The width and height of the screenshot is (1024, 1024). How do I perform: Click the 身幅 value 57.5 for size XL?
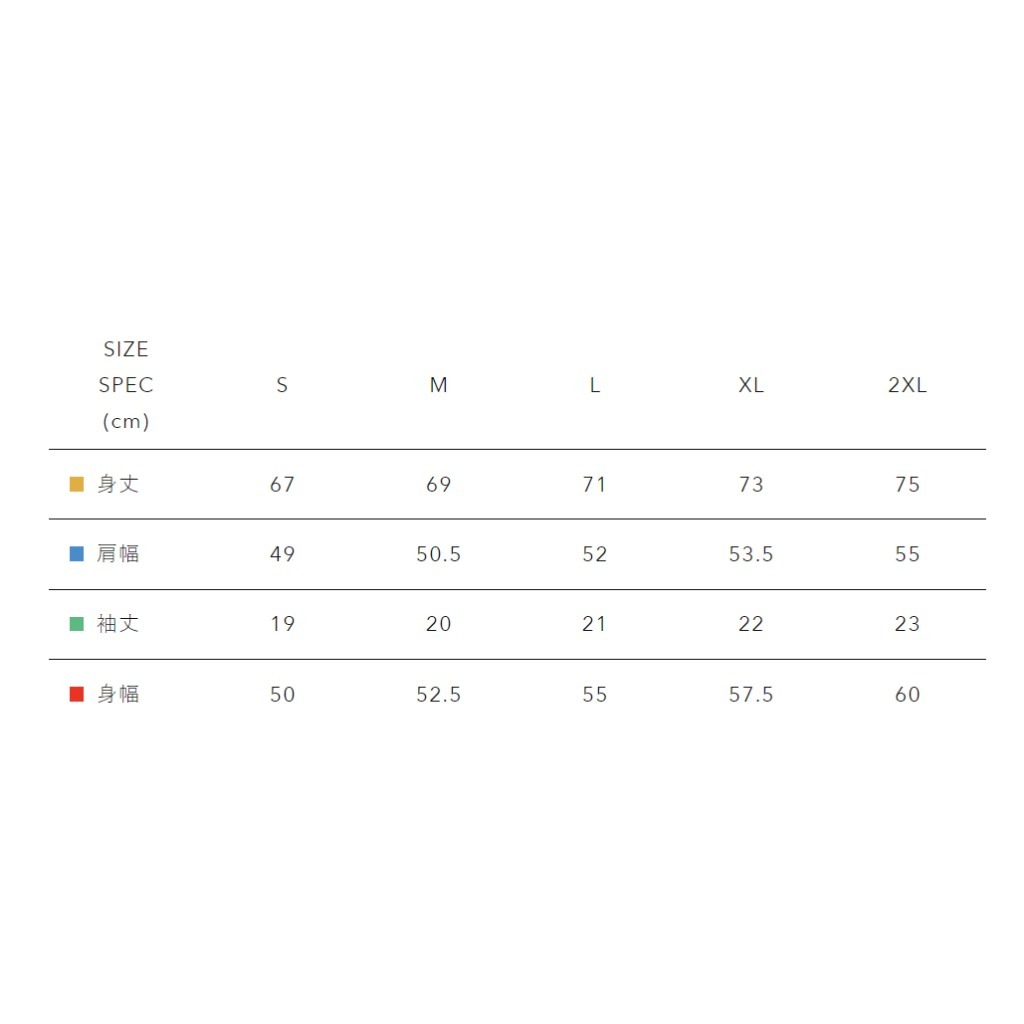pos(751,694)
